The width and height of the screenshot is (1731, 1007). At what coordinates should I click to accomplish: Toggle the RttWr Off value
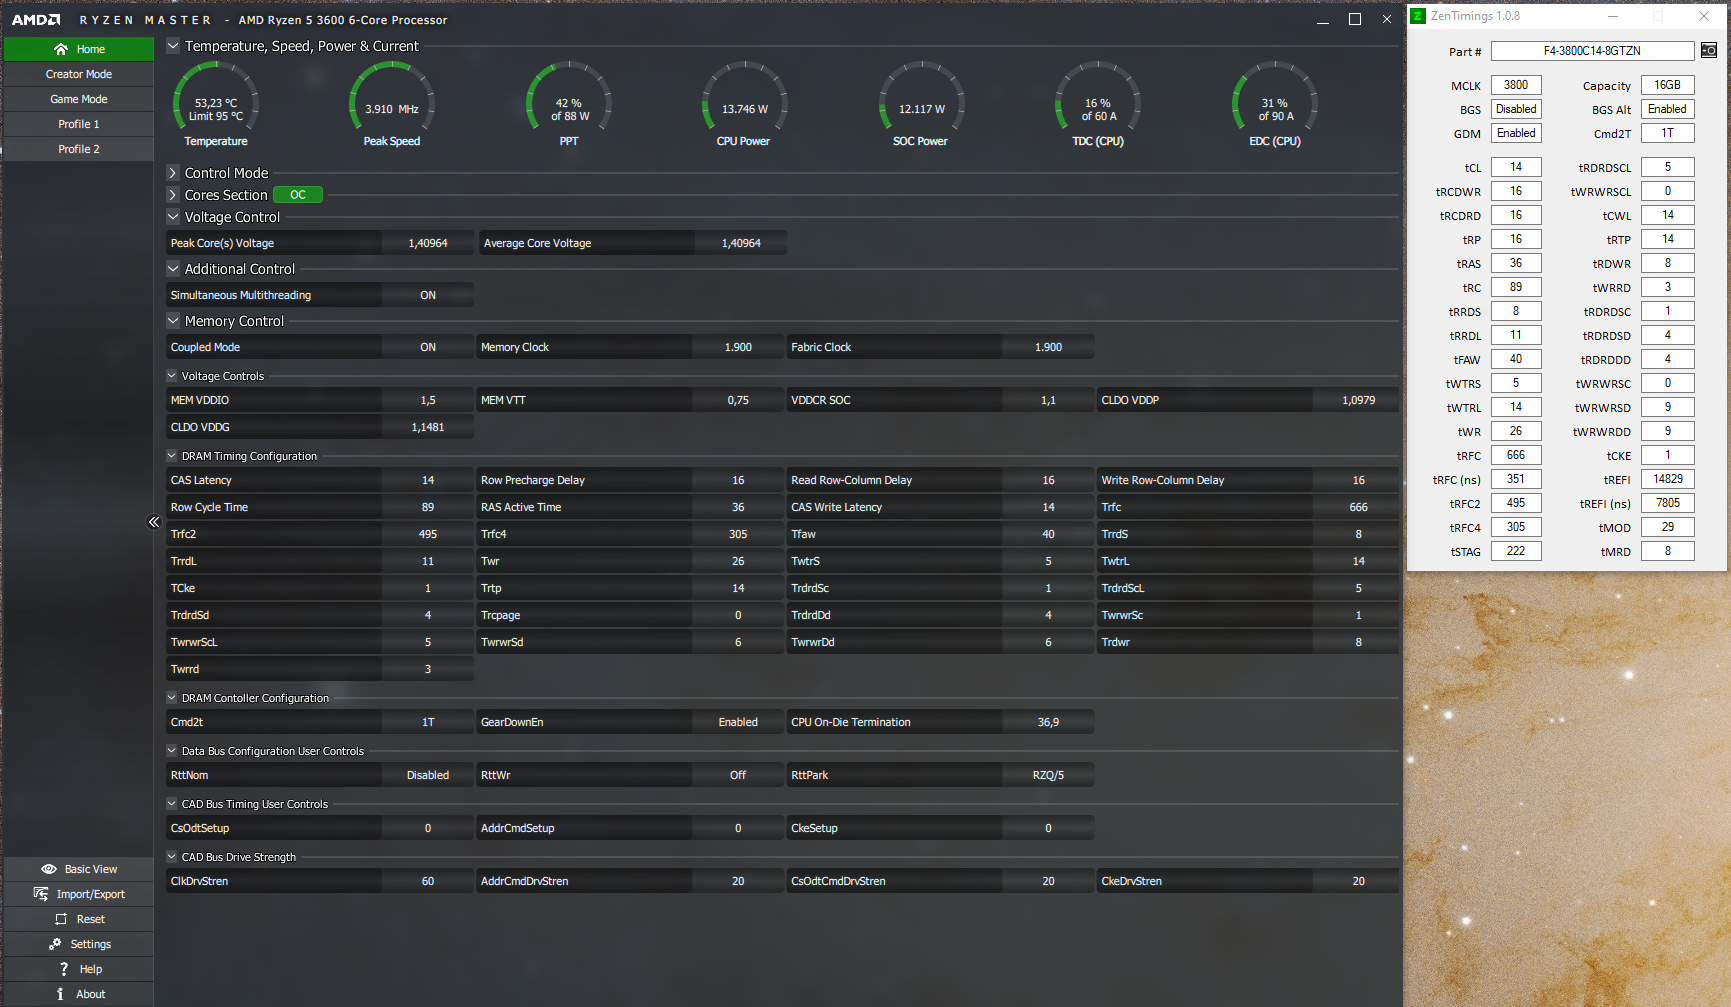coord(738,775)
